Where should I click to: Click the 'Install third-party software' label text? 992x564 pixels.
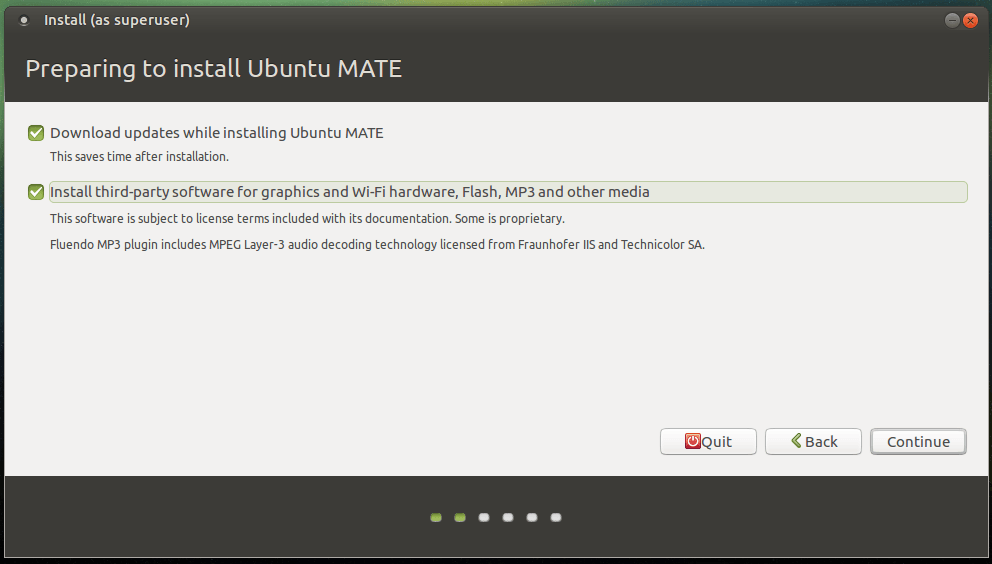350,192
